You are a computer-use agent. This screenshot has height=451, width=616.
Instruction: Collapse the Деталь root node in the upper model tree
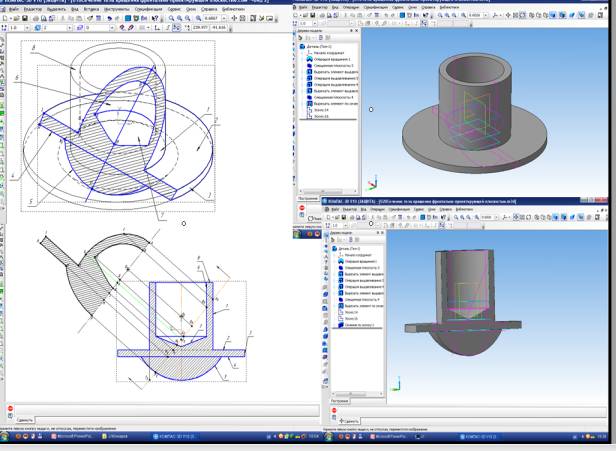[x=301, y=46]
